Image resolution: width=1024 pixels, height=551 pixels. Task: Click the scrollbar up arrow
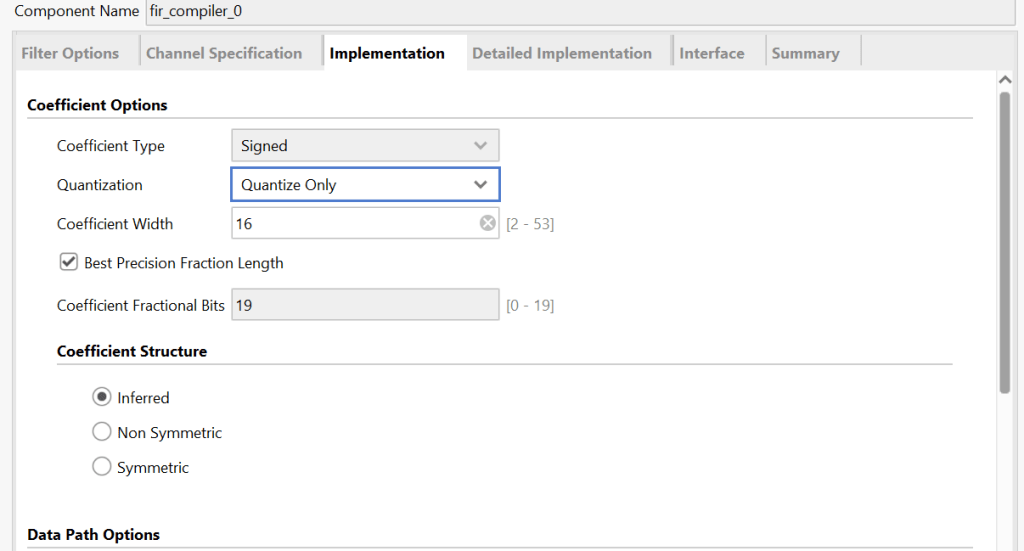click(1006, 79)
